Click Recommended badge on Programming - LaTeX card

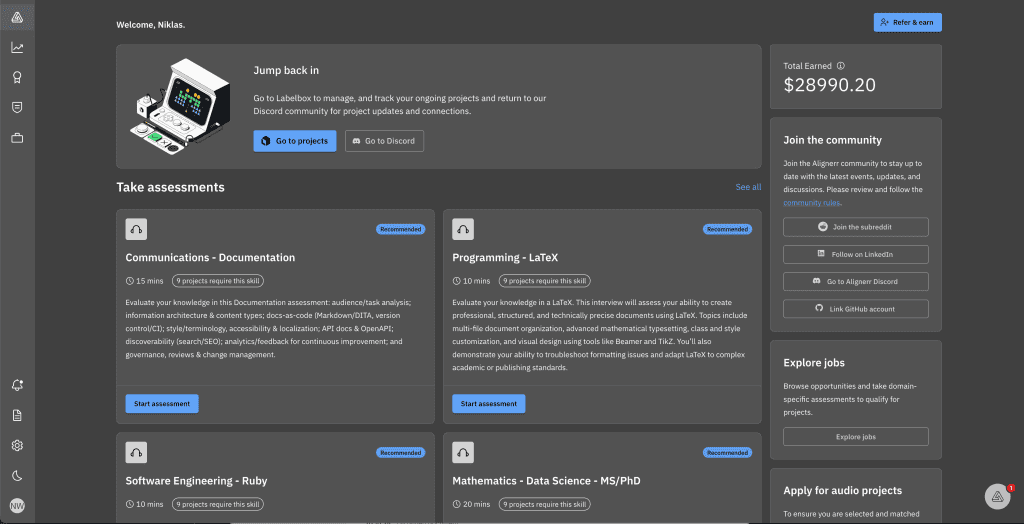point(728,229)
